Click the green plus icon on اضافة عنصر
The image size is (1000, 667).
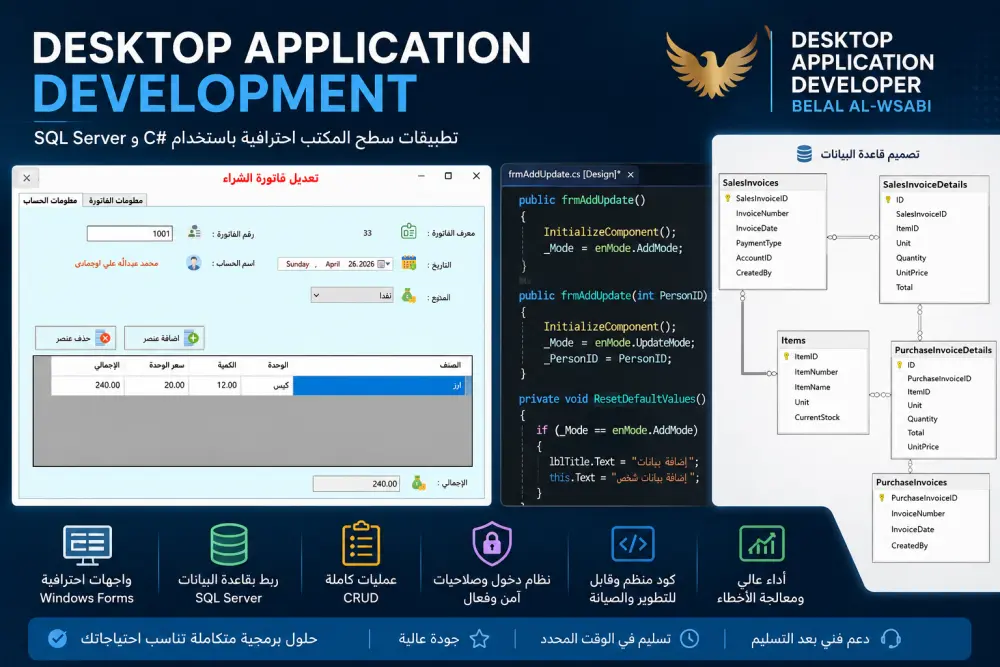coord(193,338)
